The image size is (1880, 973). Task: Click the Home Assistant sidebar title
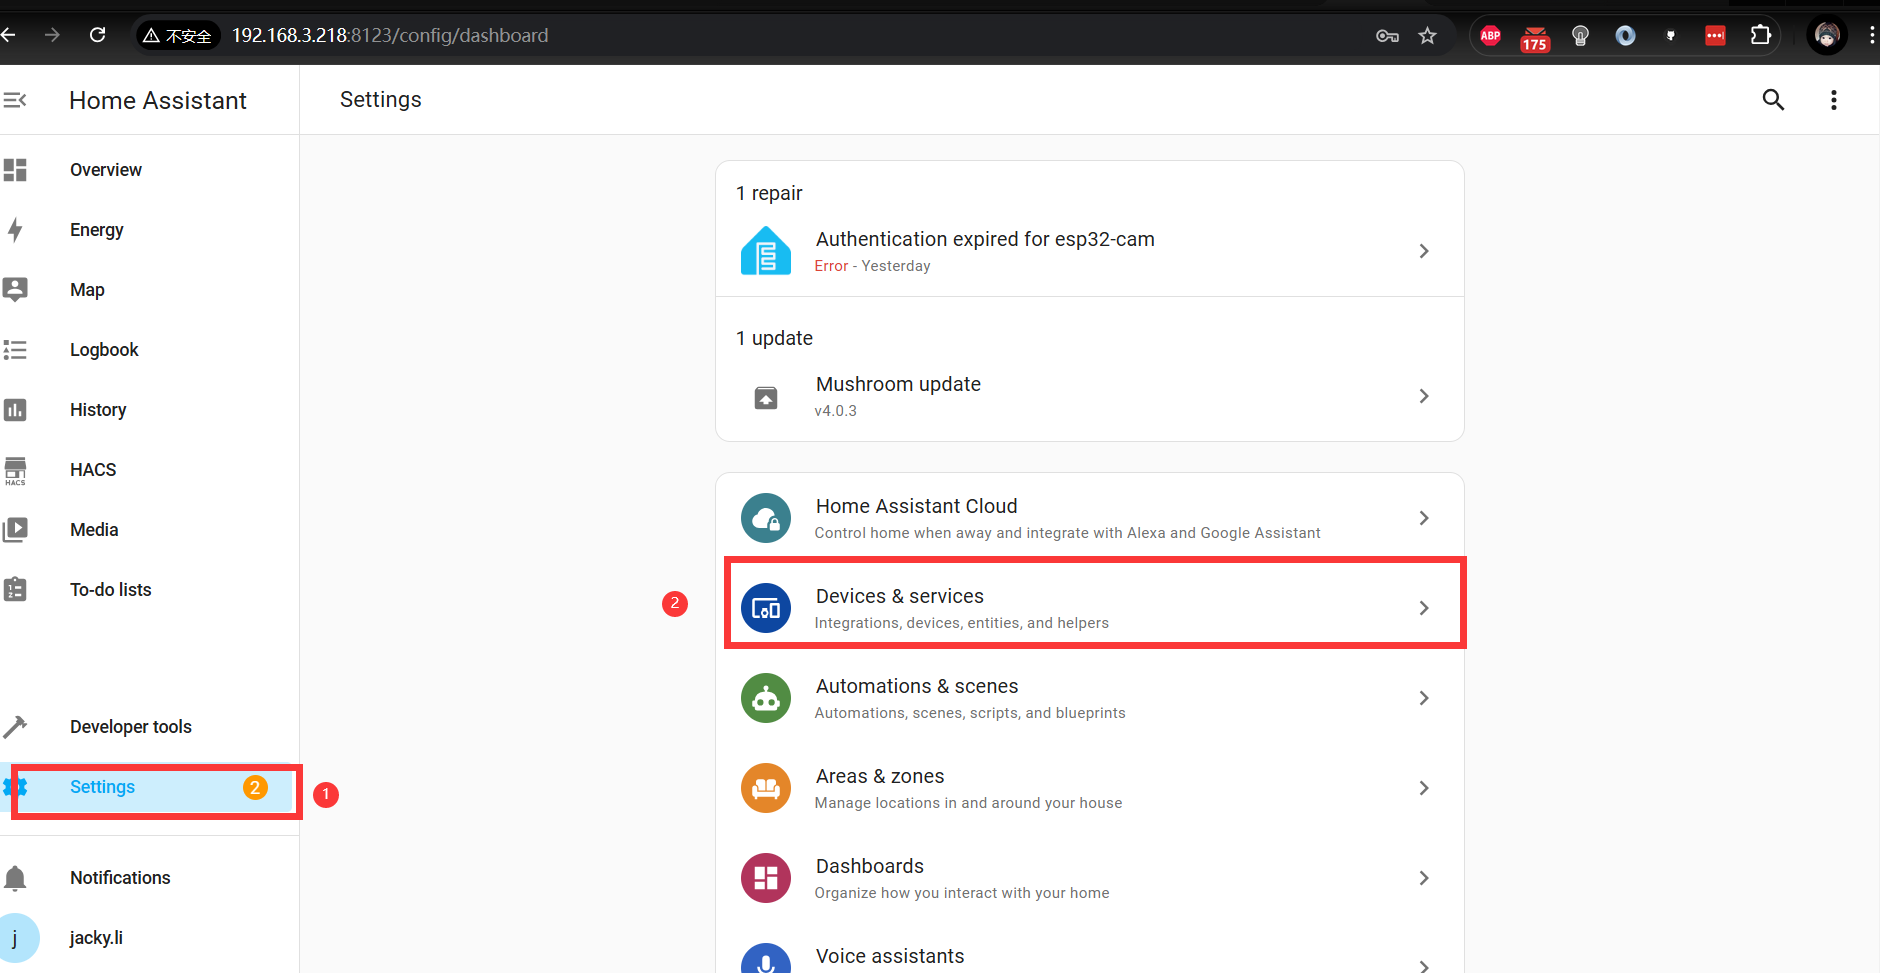(x=158, y=101)
